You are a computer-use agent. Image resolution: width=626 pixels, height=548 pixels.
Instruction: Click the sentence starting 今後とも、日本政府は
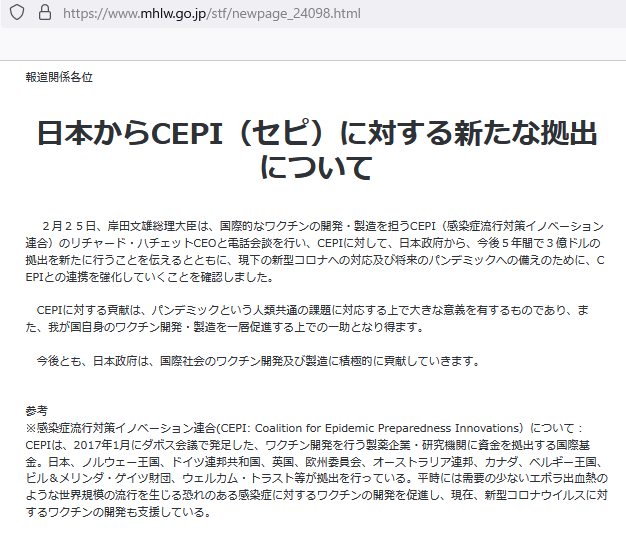pos(258,361)
